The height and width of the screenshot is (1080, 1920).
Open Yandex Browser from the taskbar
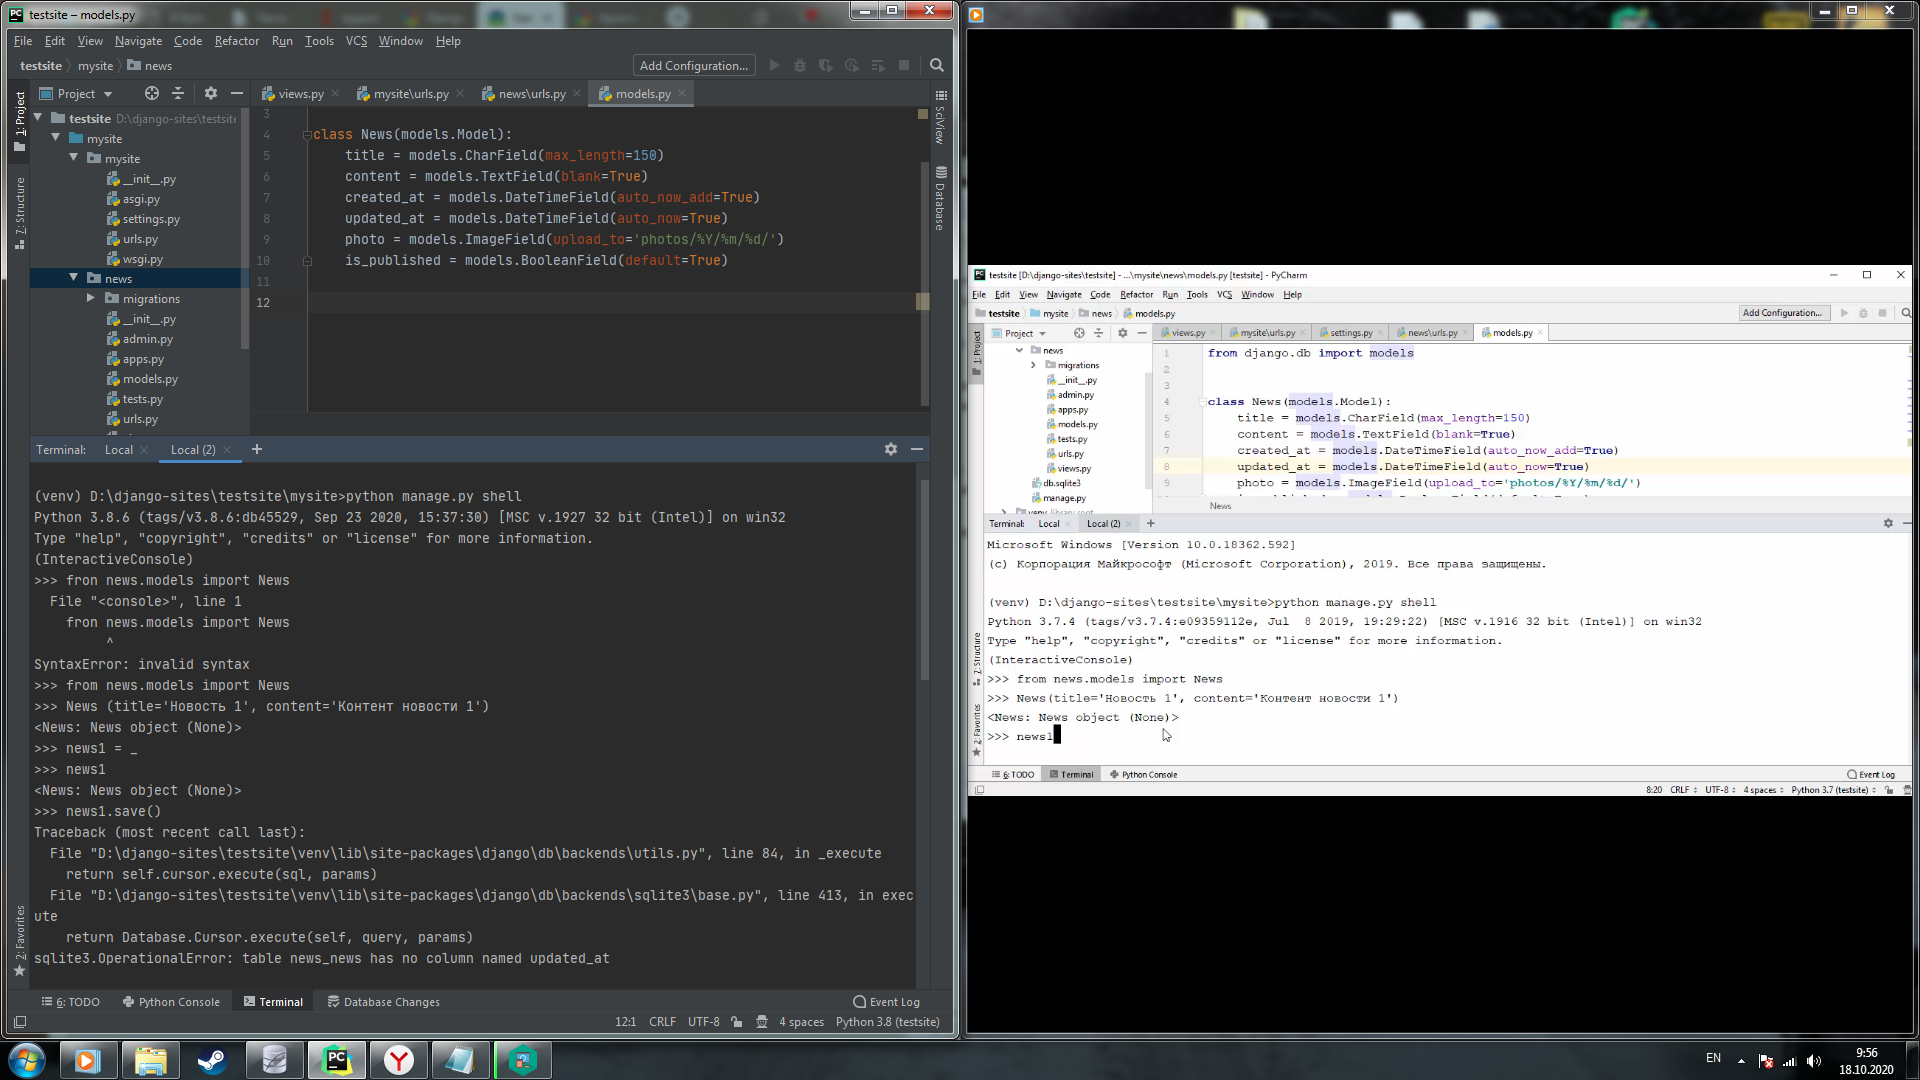[x=399, y=1060]
